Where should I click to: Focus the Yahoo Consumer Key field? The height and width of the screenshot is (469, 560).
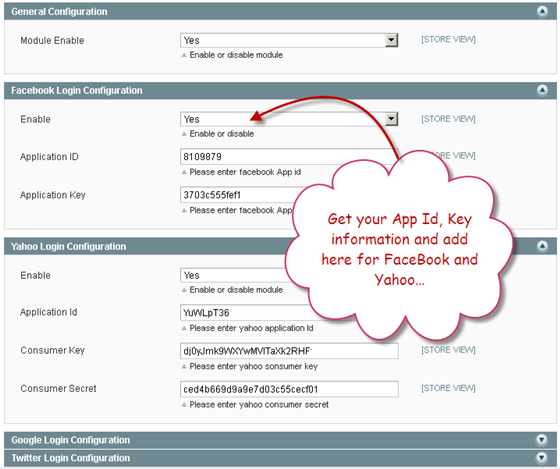pos(289,351)
